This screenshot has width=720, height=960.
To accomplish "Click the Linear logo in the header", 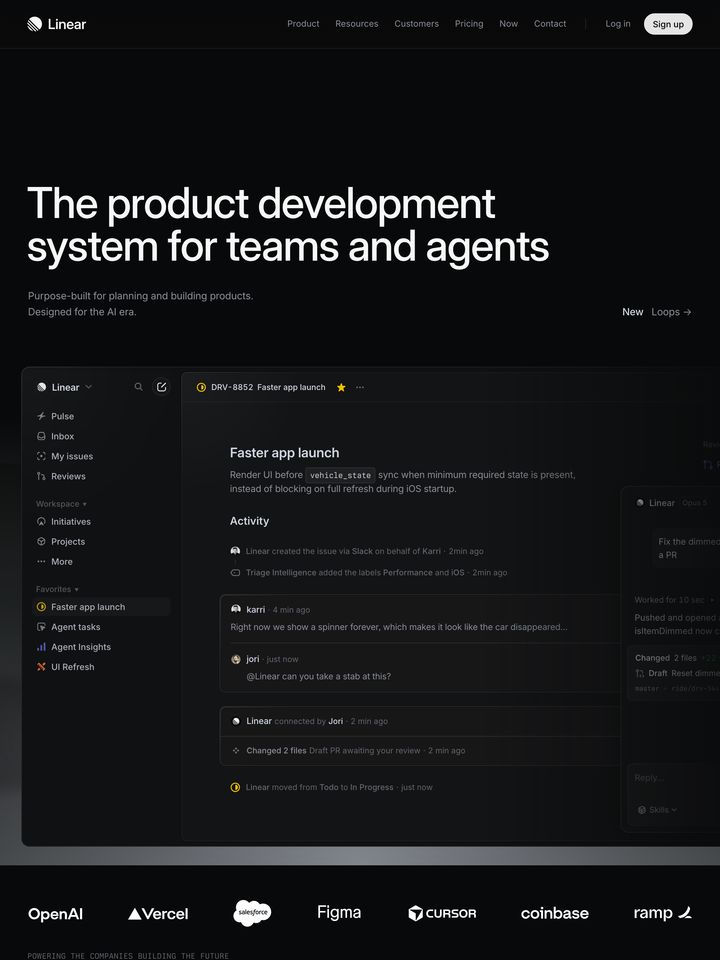I will click(56, 24).
